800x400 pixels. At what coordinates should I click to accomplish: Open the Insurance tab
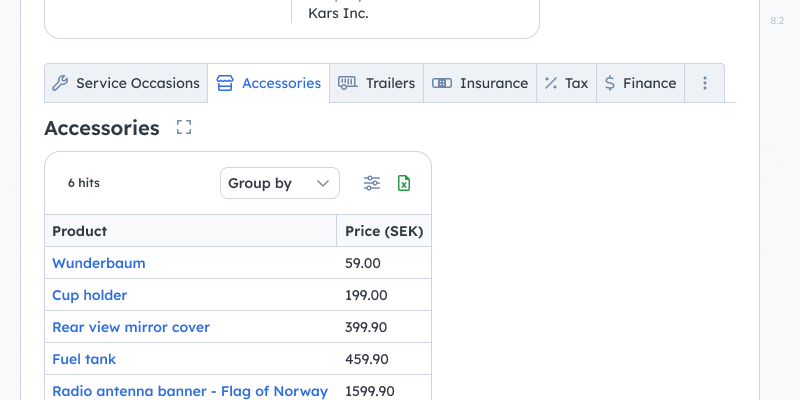click(480, 83)
